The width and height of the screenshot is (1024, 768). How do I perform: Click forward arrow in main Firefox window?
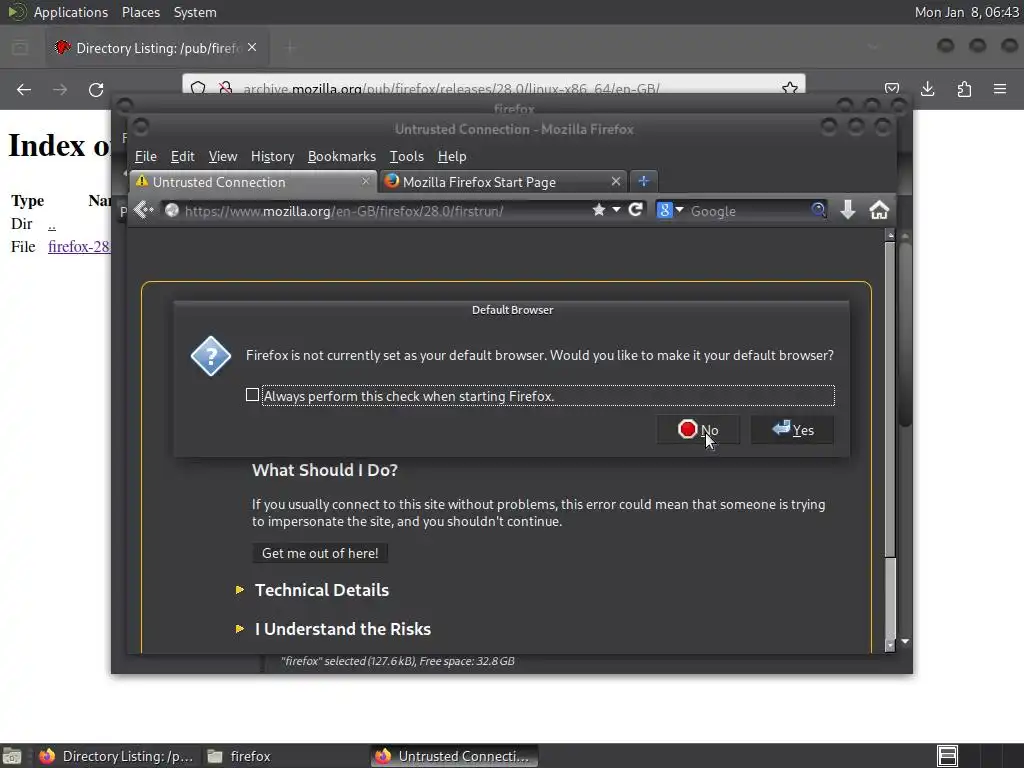click(60, 89)
